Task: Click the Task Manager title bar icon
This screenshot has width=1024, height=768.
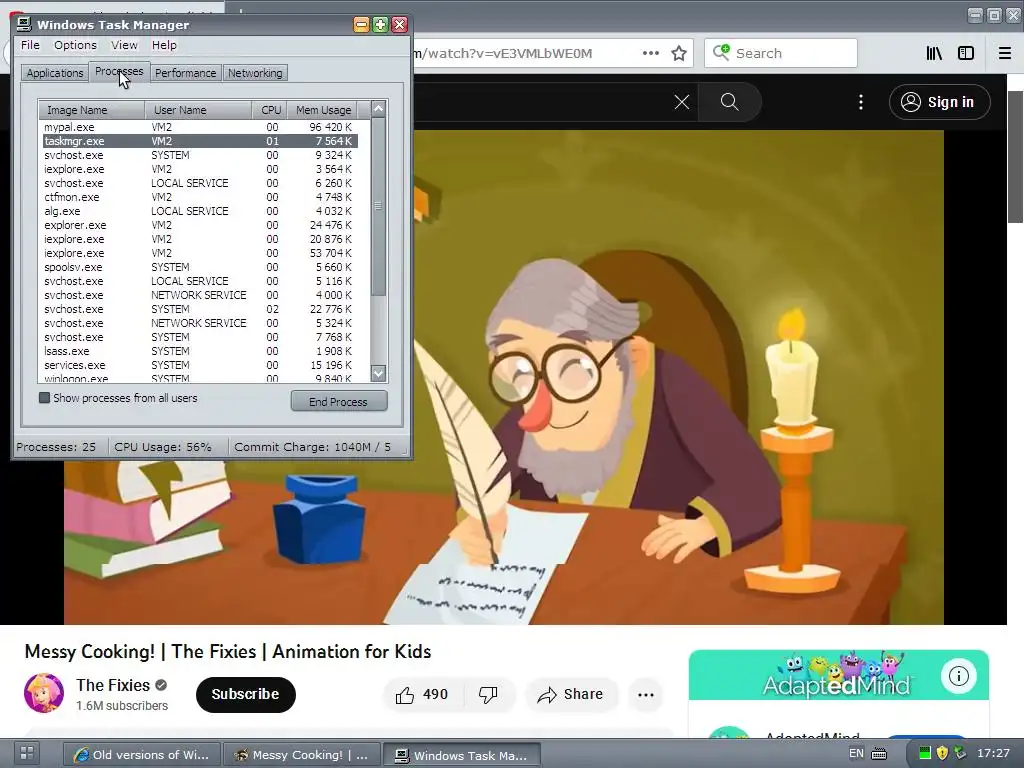Action: pyautogui.click(x=24, y=24)
